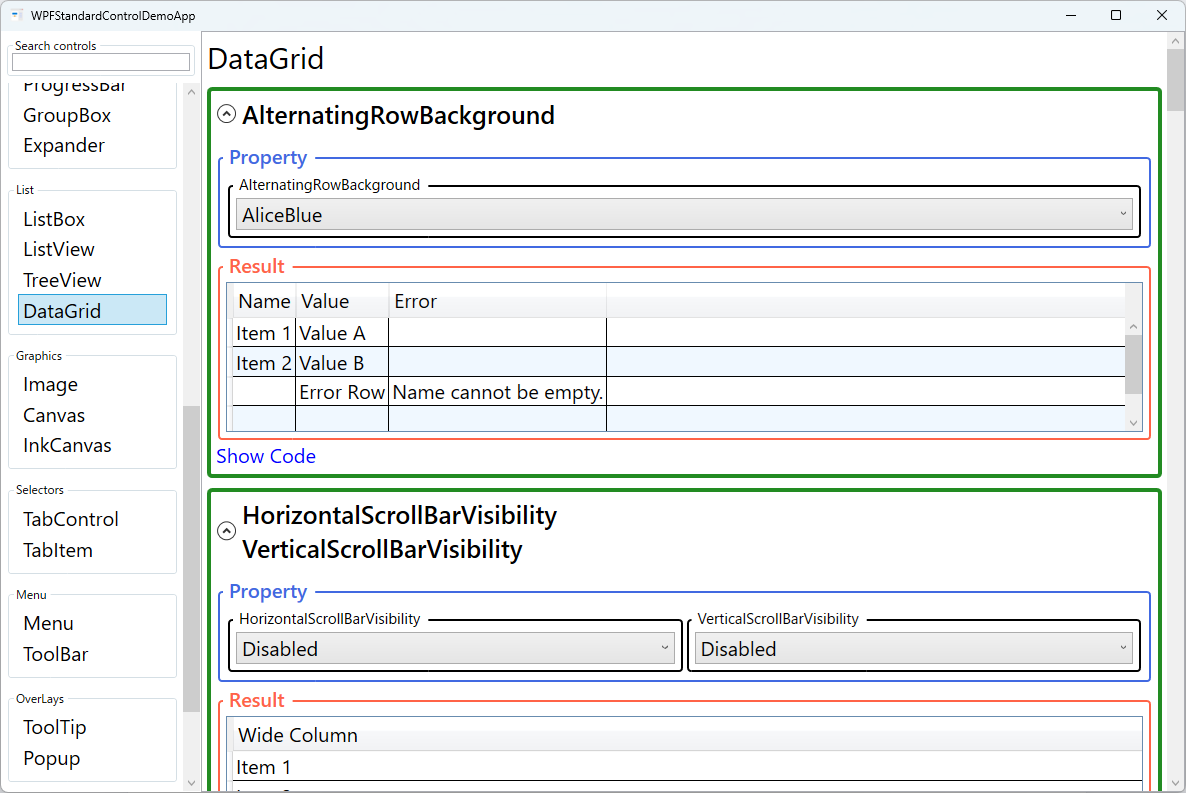Screen dimensions: 1186x793
Task: Click the 'Name cannot be empty.' cell
Action: [x=498, y=393]
